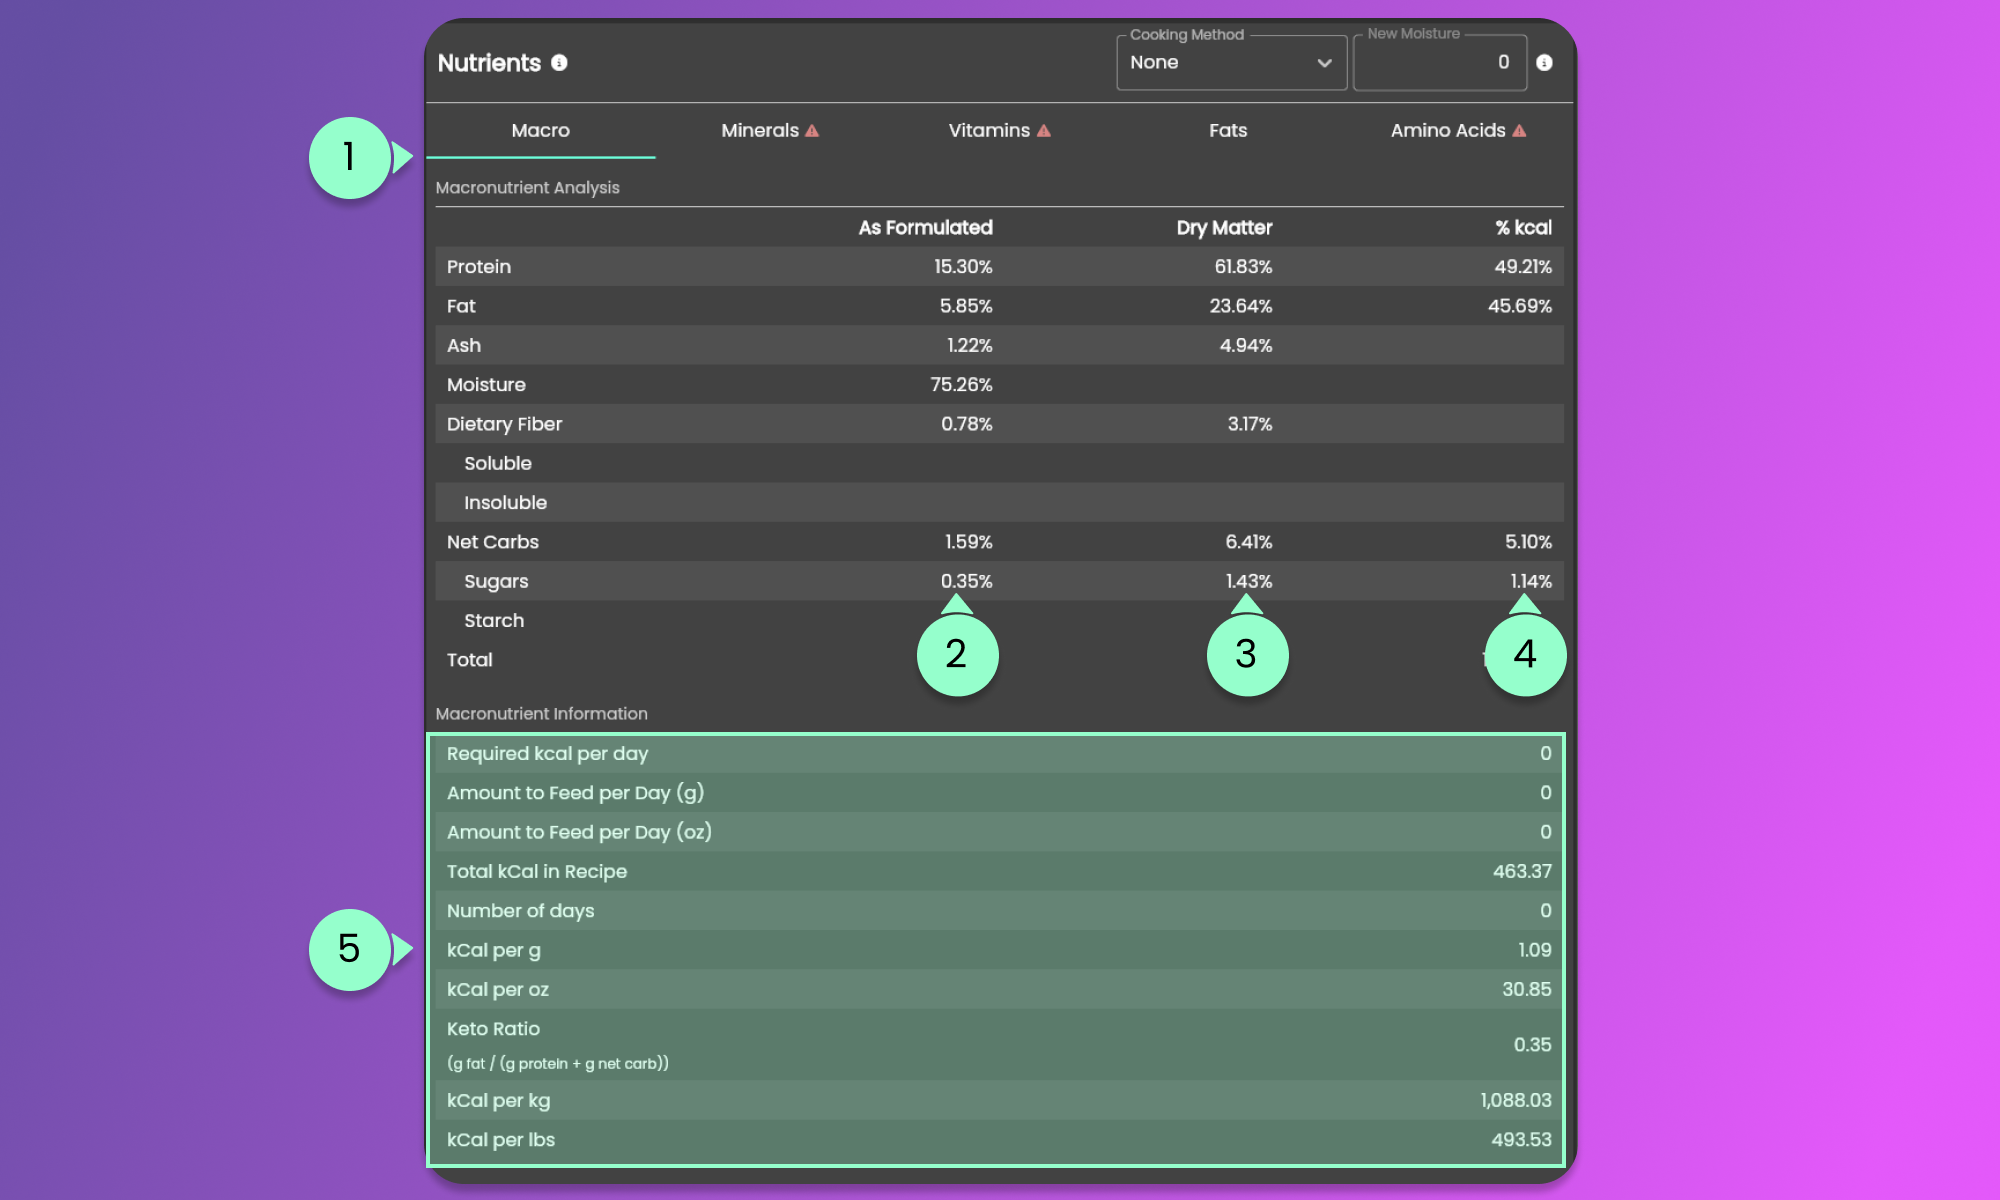Click the Keto Ratio row

click(998, 1044)
